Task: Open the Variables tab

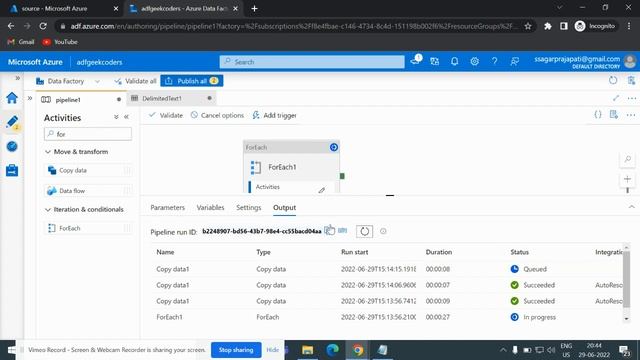Action: (210, 207)
